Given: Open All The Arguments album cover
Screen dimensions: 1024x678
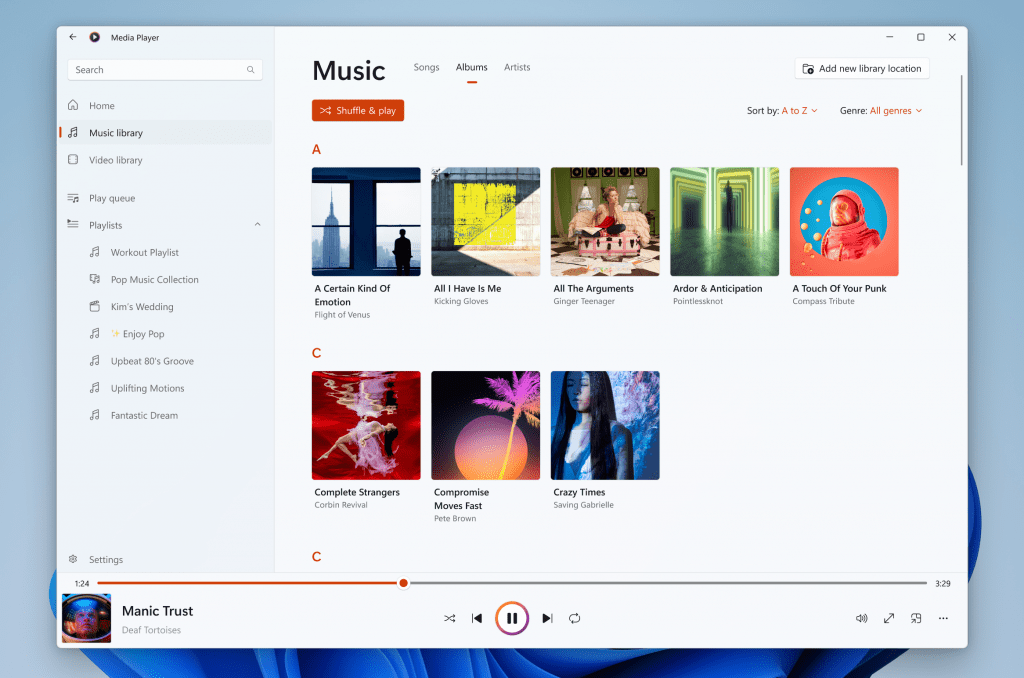Looking at the screenshot, I should 605,221.
